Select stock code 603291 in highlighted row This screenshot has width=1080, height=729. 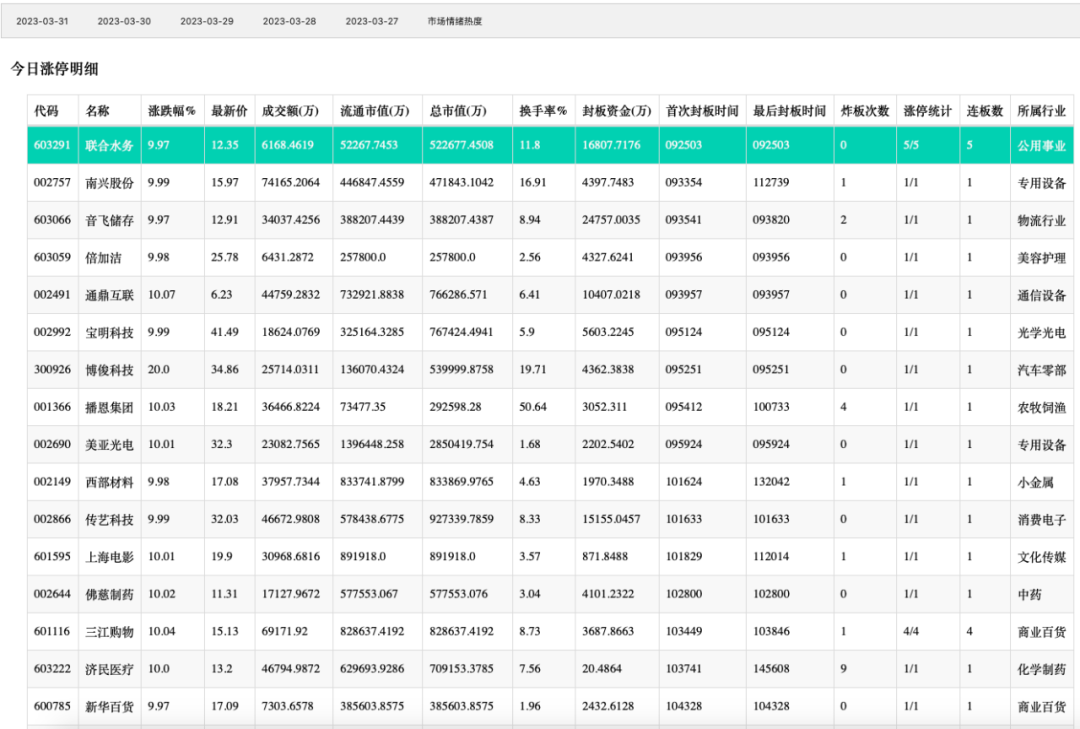click(52, 145)
